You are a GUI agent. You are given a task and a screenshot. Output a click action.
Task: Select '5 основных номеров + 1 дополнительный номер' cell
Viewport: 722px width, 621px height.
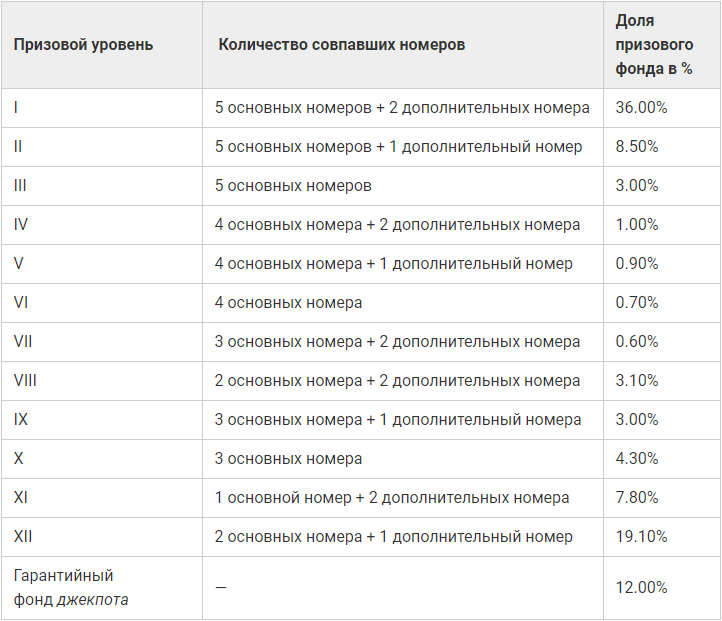tap(398, 147)
